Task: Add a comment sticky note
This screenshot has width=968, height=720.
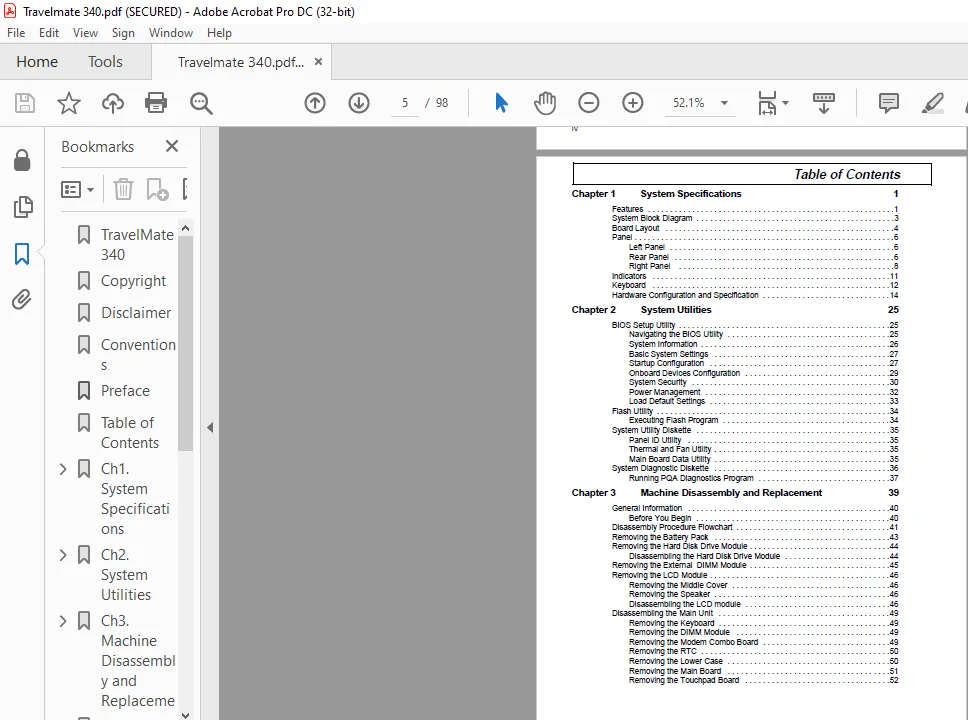Action: click(888, 103)
